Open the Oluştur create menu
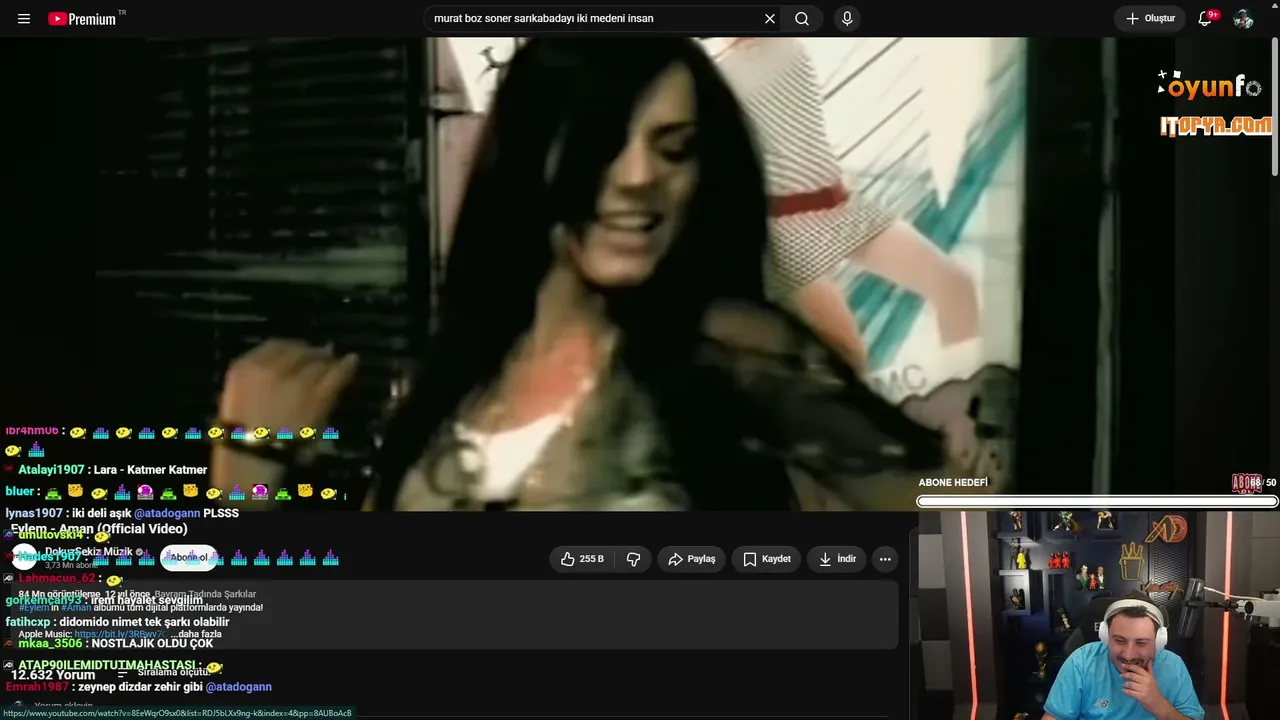This screenshot has width=1280, height=720. pyautogui.click(x=1150, y=19)
